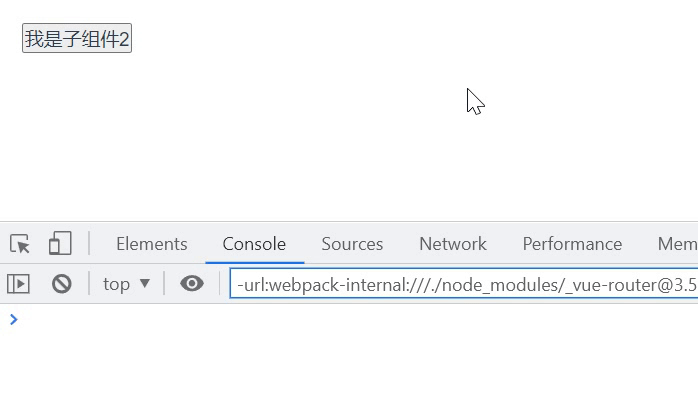Select the inspect element picker icon
Screen dimensions: 698x398
pos(20,244)
